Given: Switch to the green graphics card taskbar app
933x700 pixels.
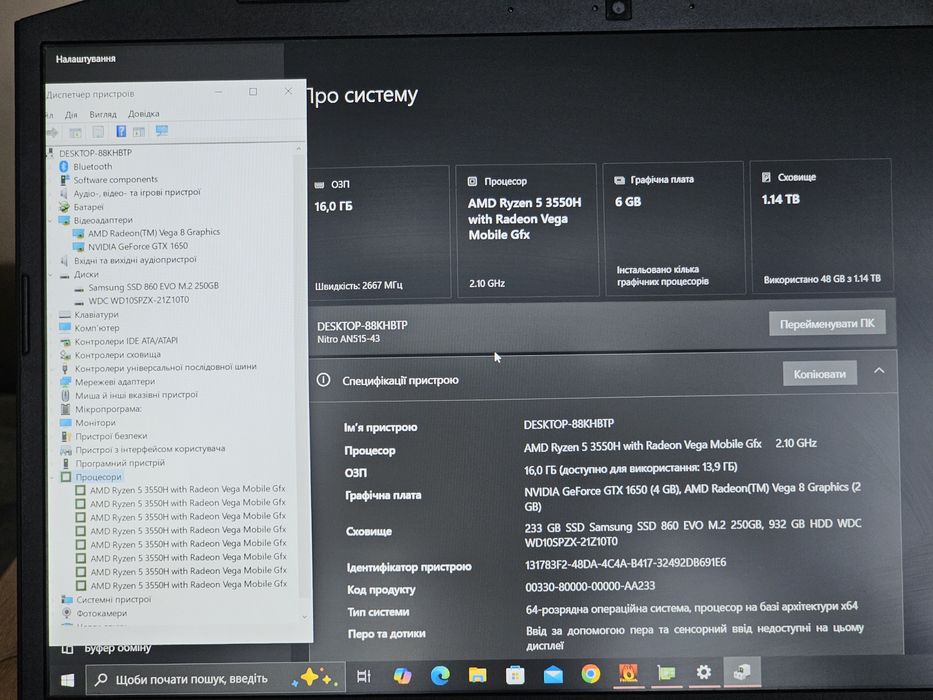Looking at the screenshot, I should tap(666, 673).
